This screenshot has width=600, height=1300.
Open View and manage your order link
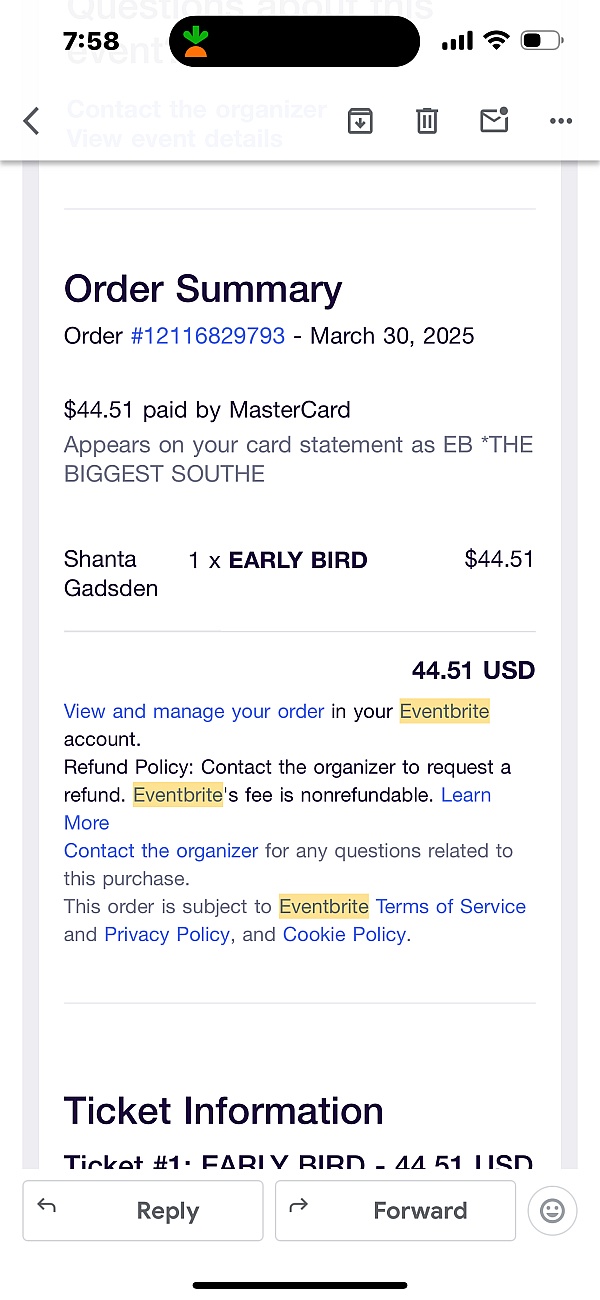(x=194, y=711)
